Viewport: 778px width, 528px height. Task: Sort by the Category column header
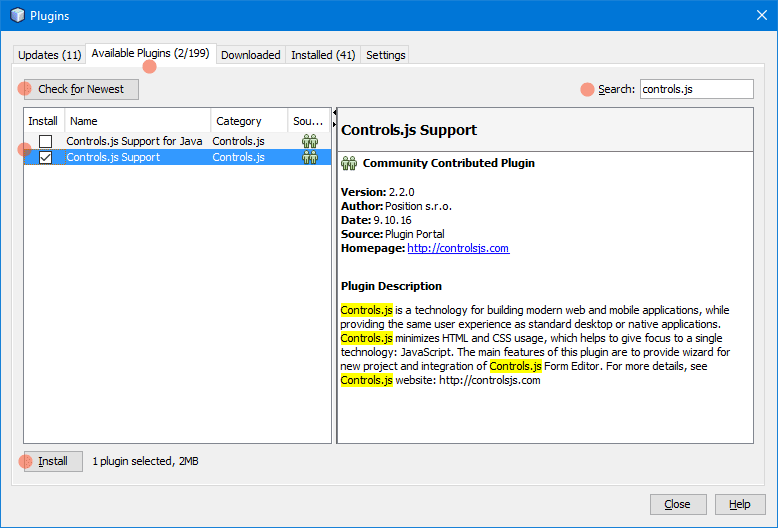point(249,121)
